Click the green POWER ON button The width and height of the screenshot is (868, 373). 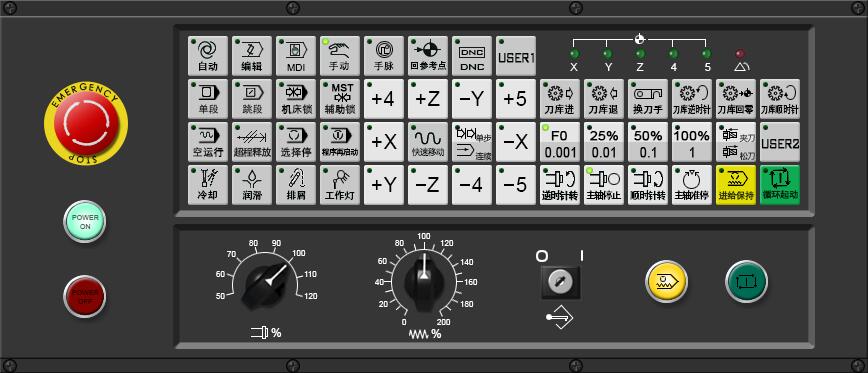pos(85,221)
